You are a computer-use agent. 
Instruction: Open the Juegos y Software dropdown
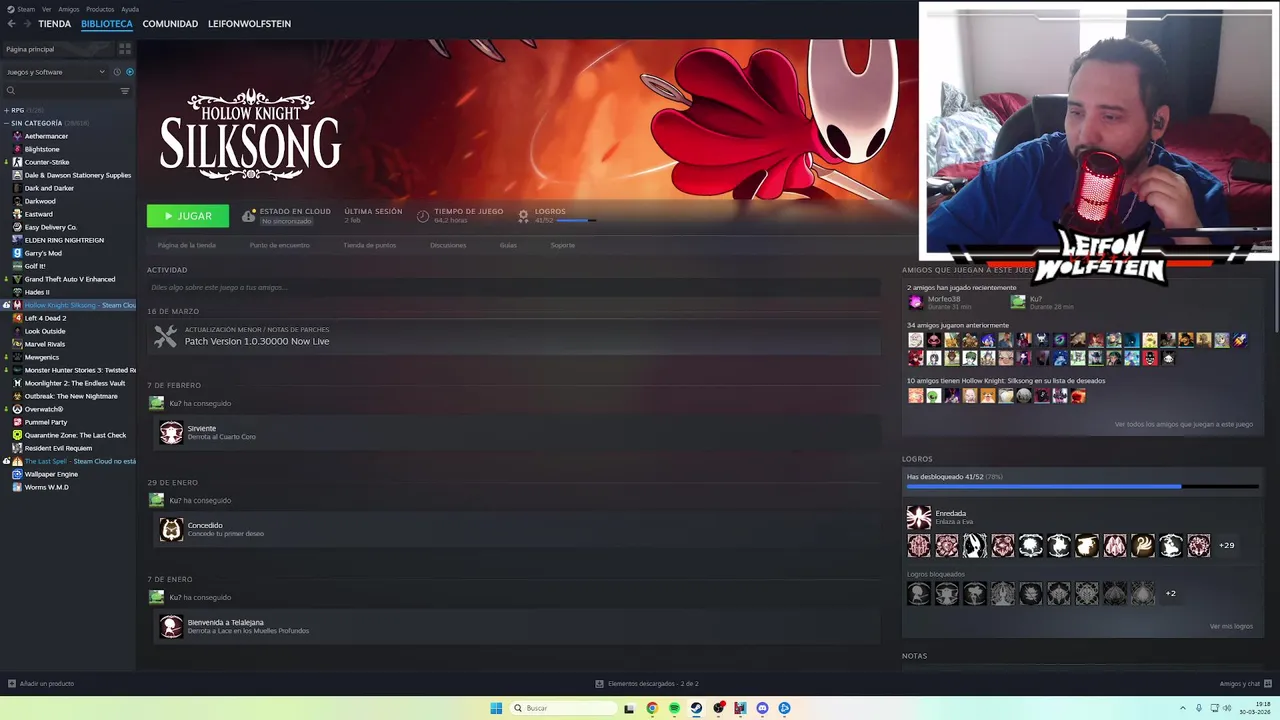click(55, 72)
